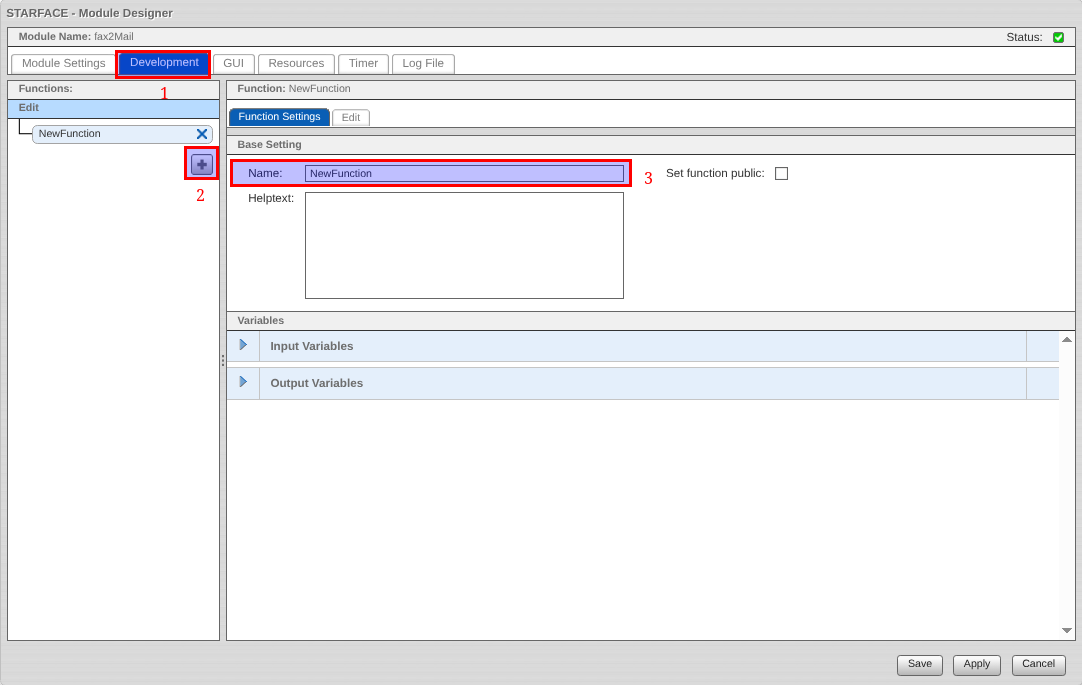Viewport: 1082px width, 685px height.
Task: Delete NewFunction with the X icon
Action: (202, 134)
